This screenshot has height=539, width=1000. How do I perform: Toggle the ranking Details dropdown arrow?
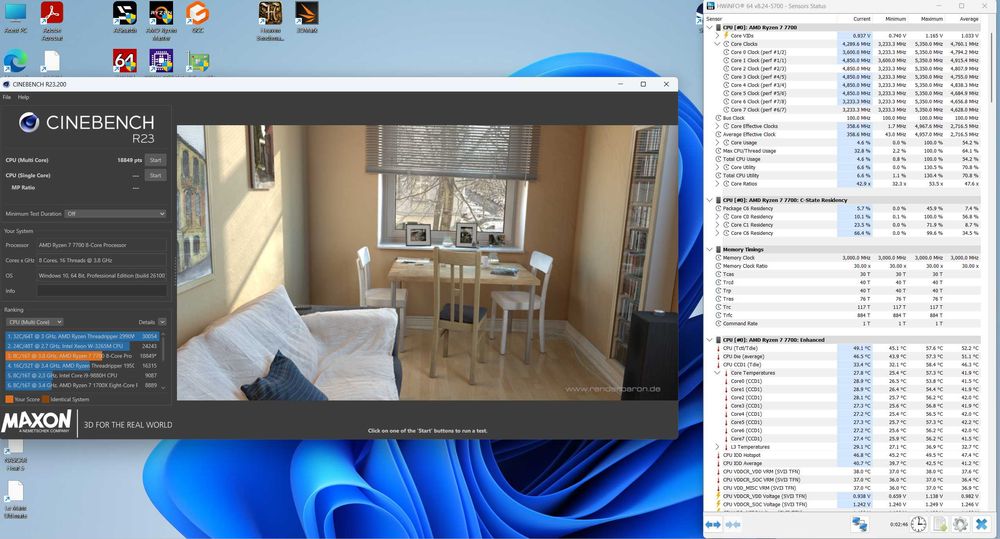coord(162,322)
